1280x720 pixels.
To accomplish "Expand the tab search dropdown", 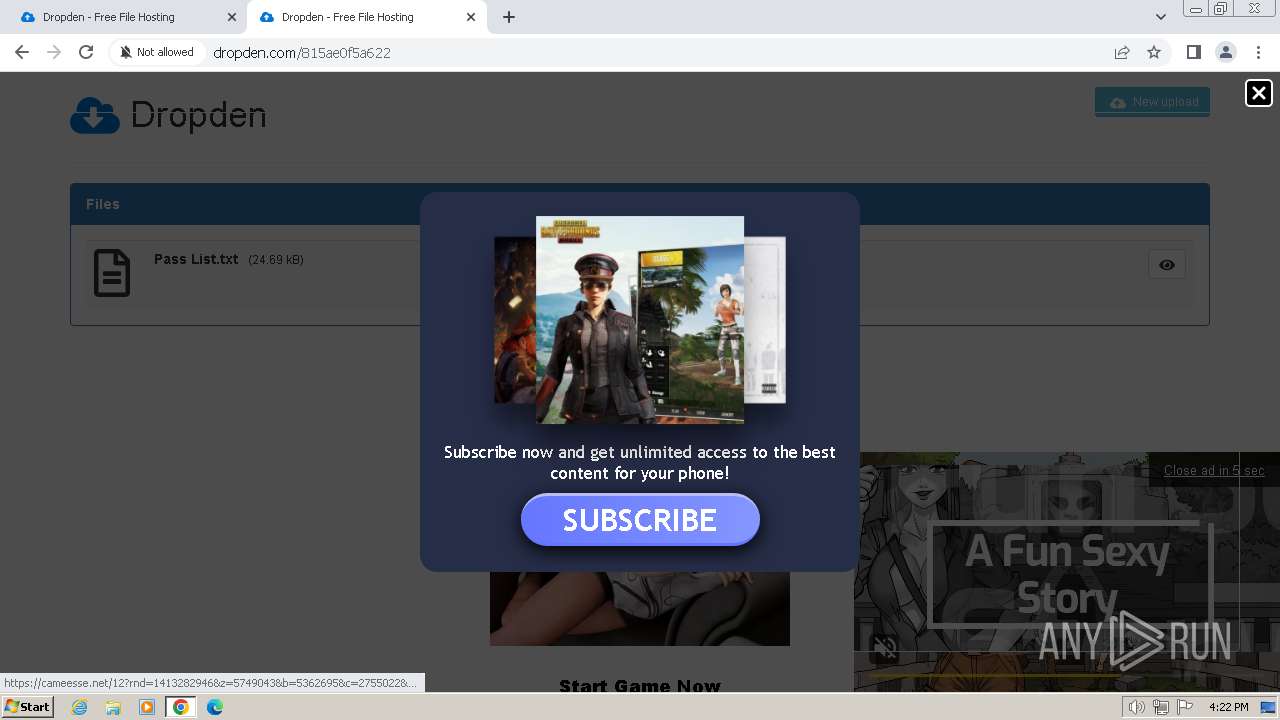I will pos(1160,17).
